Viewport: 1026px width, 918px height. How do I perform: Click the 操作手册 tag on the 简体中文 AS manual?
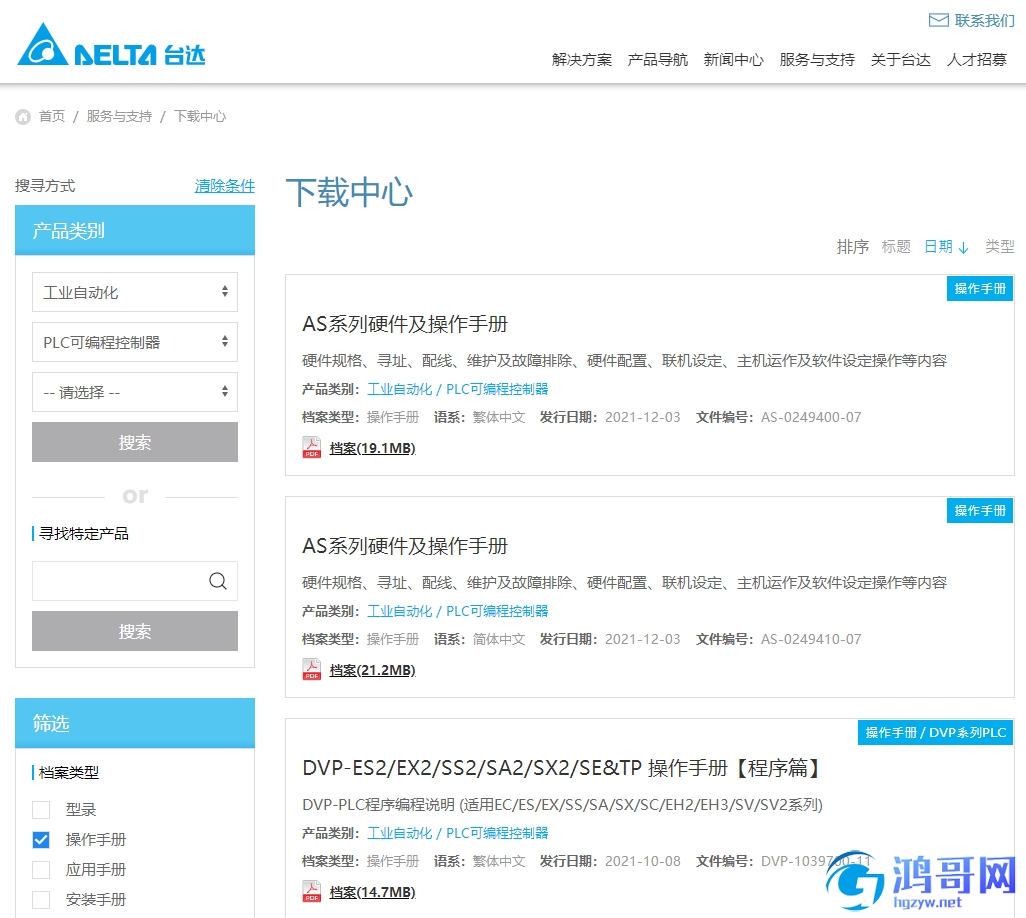coord(980,510)
